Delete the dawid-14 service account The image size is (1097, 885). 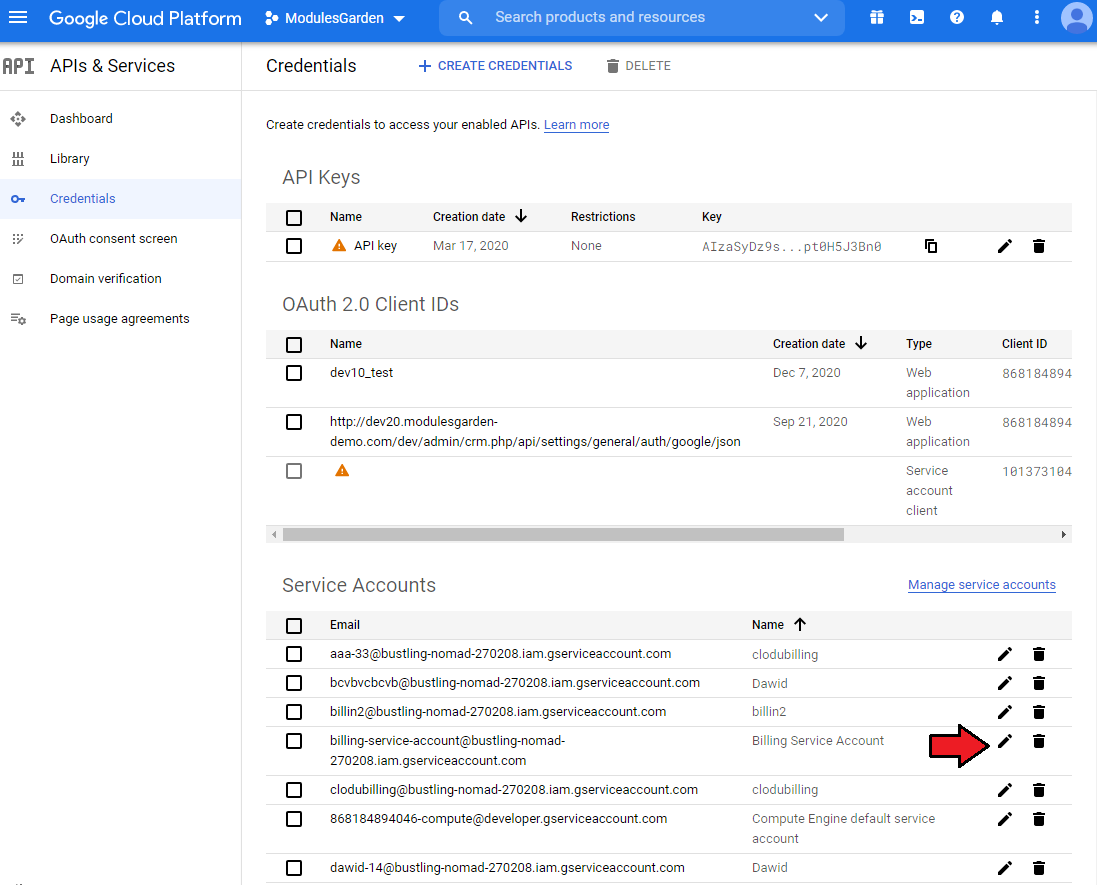tap(1039, 868)
